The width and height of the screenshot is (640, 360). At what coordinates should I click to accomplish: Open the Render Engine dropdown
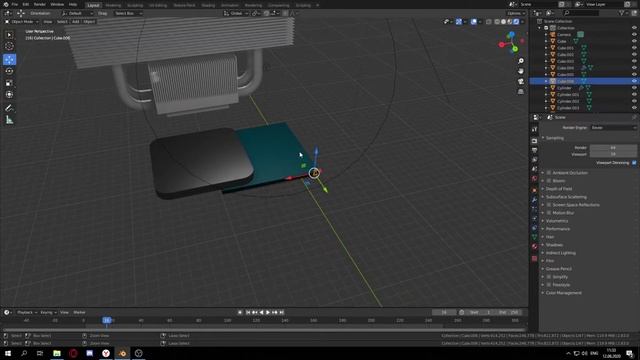tap(613, 128)
